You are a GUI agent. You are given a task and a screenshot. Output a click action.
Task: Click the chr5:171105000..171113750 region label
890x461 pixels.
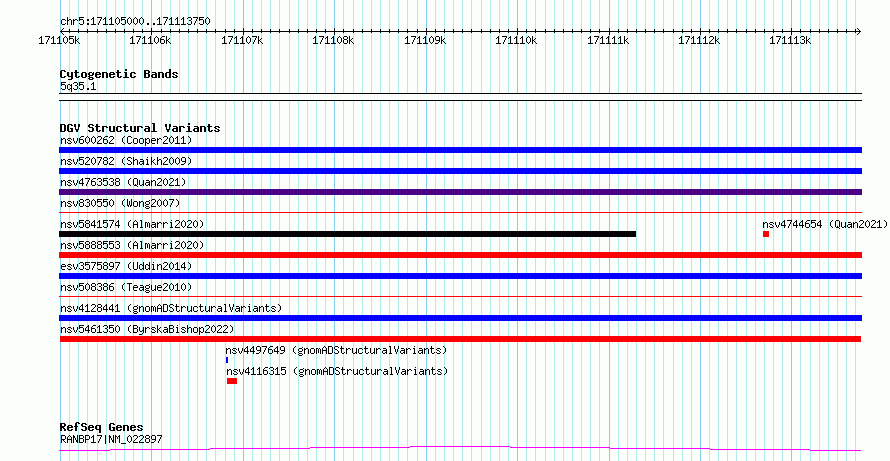(x=135, y=21)
